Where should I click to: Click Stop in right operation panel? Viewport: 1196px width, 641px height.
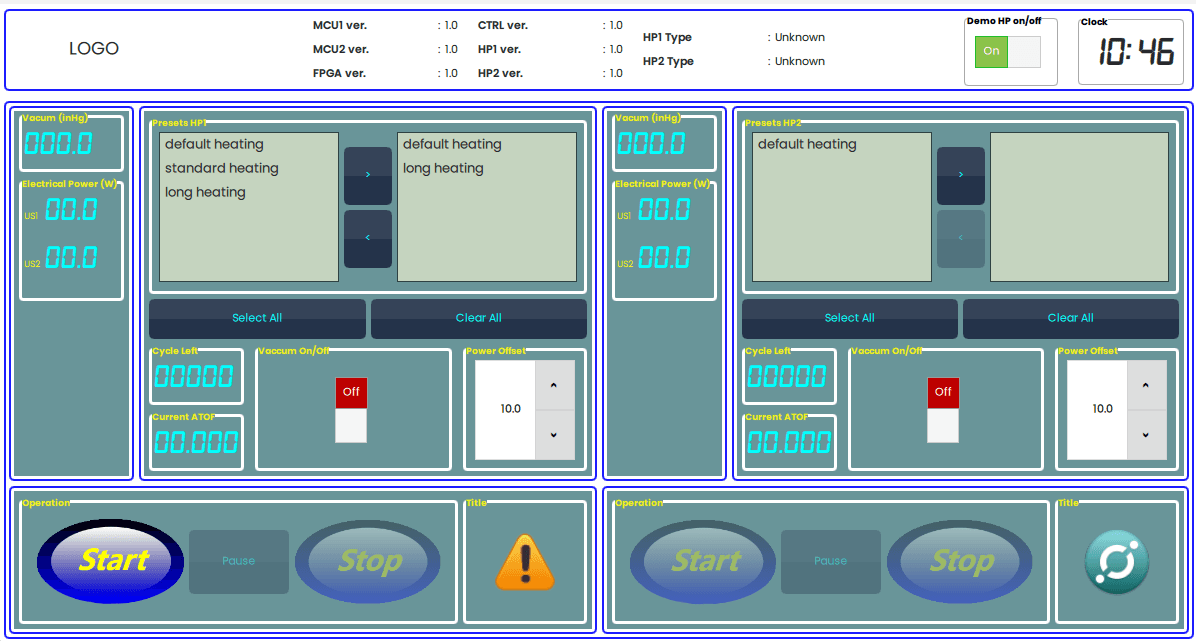(960, 561)
